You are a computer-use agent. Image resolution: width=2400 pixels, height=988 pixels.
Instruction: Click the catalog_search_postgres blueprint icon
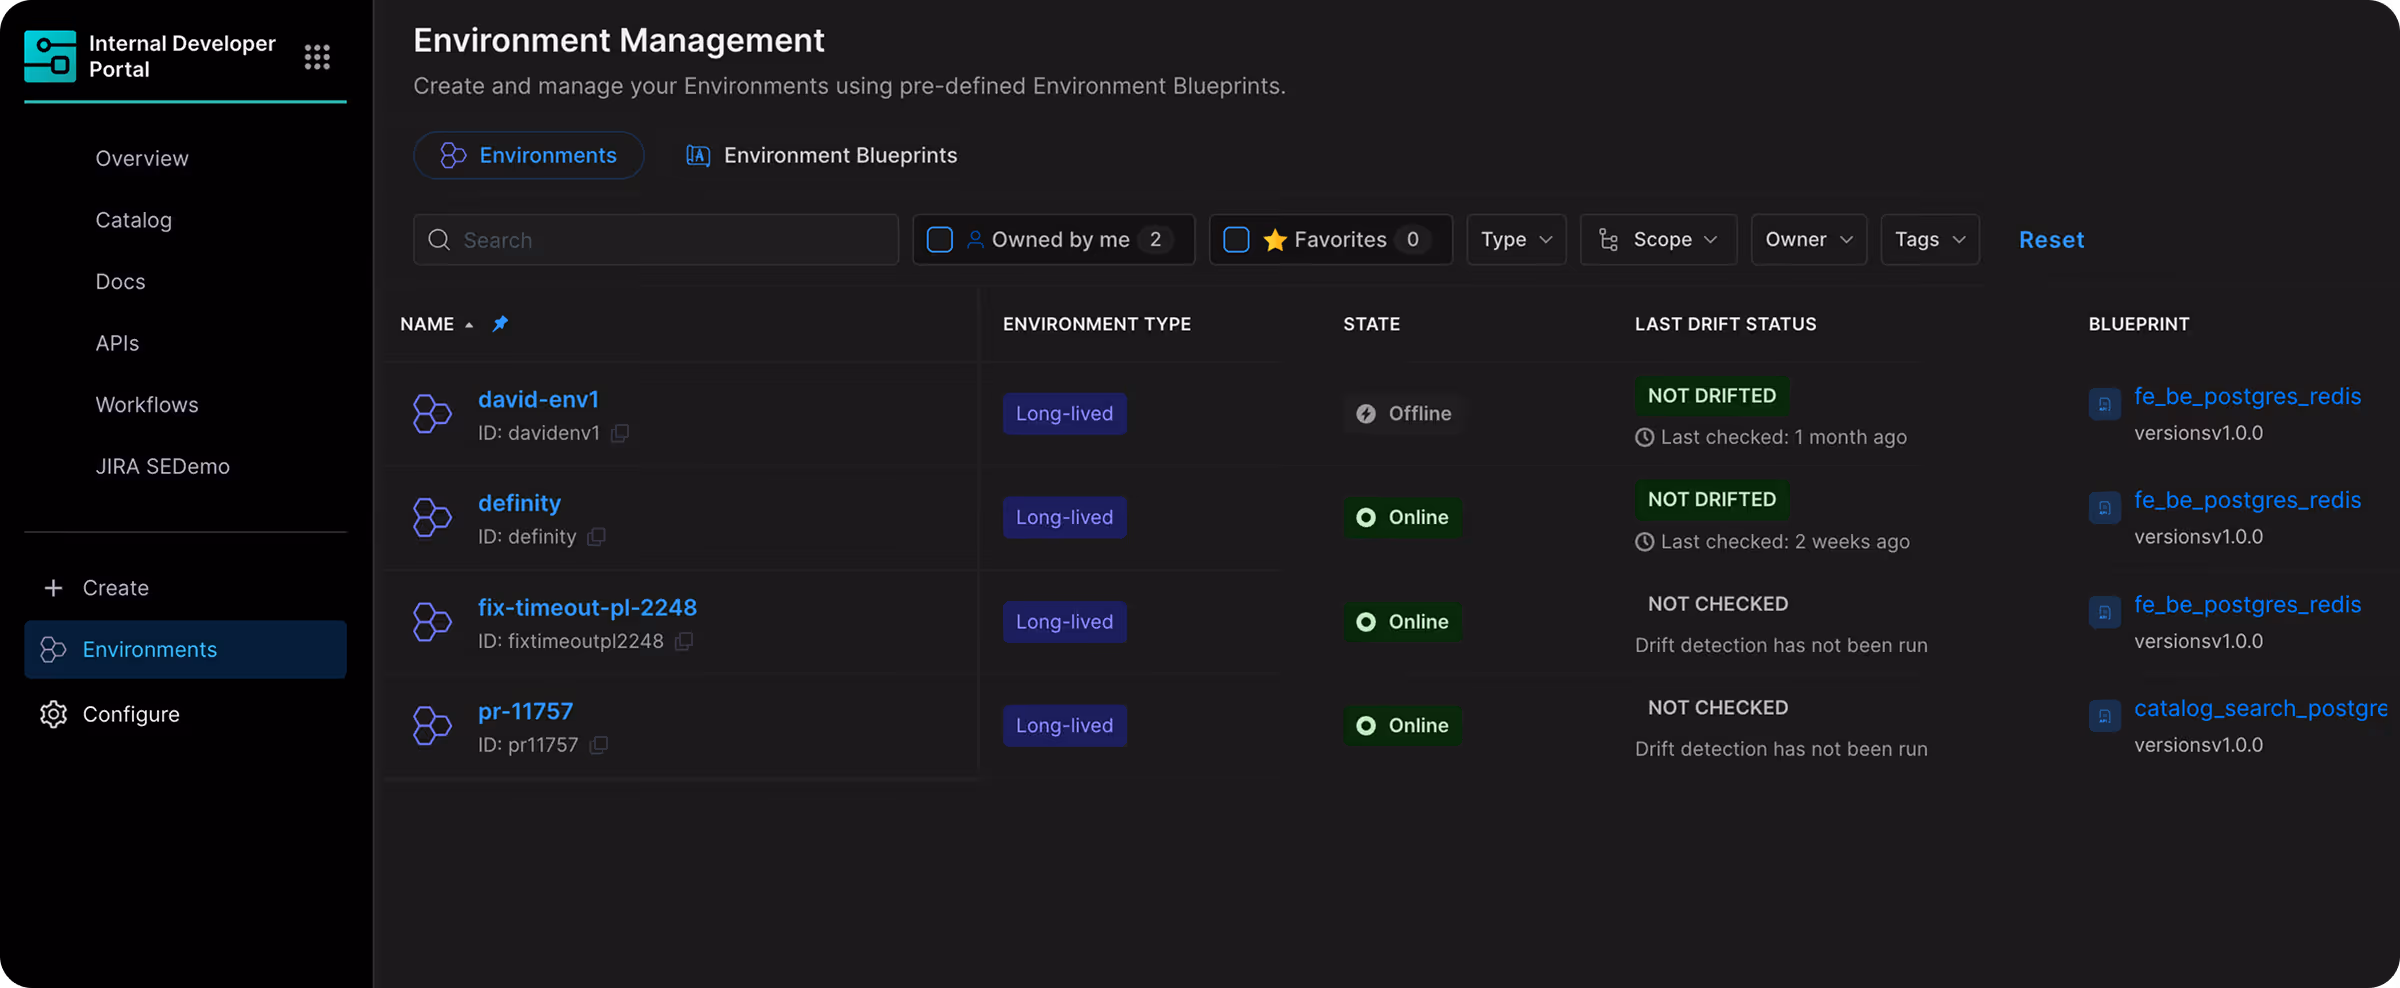pyautogui.click(x=2104, y=716)
